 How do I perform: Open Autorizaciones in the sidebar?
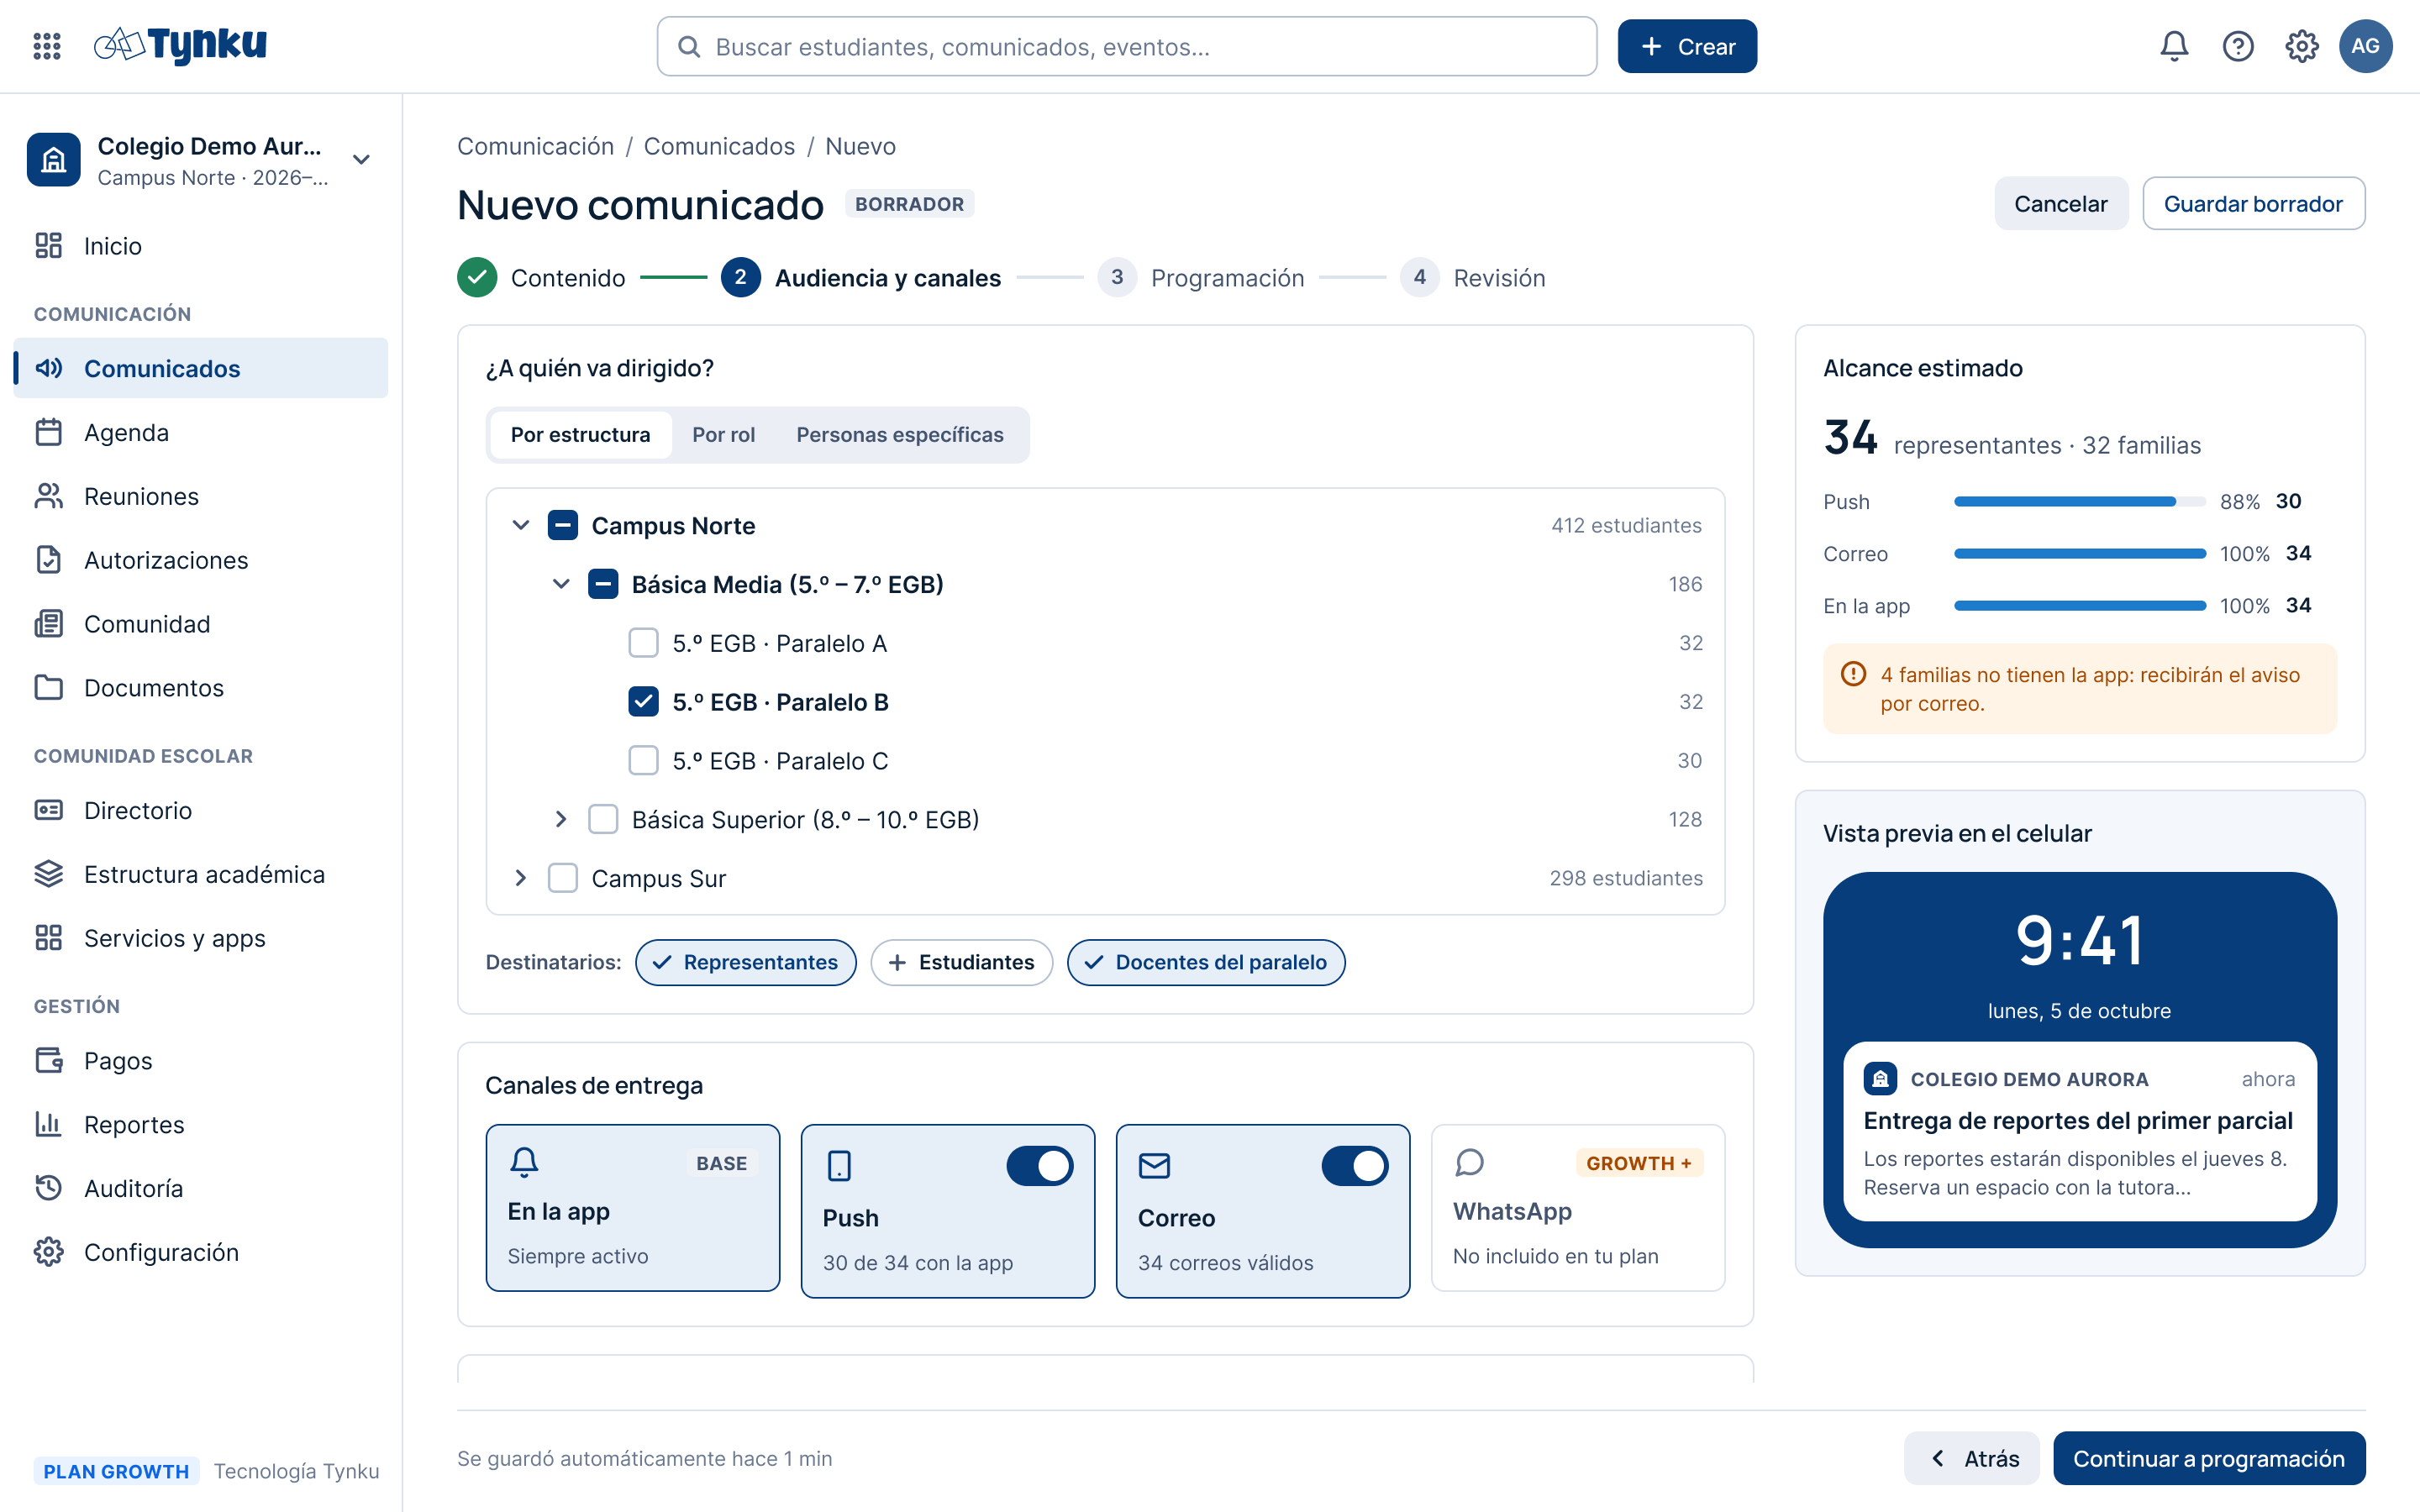coord(200,560)
